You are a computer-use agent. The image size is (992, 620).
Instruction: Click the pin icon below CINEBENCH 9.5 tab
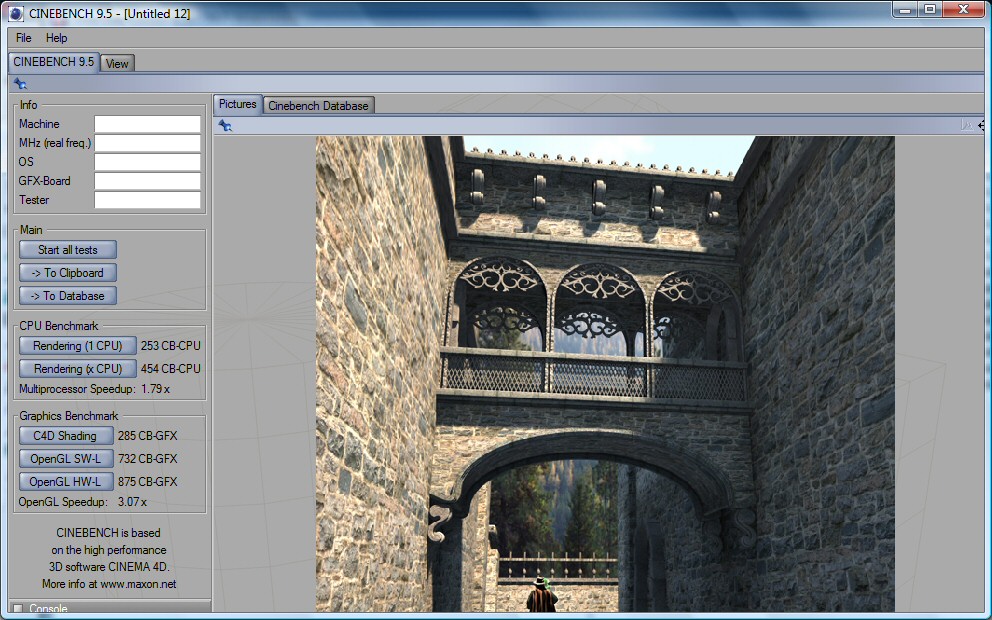coord(21,84)
